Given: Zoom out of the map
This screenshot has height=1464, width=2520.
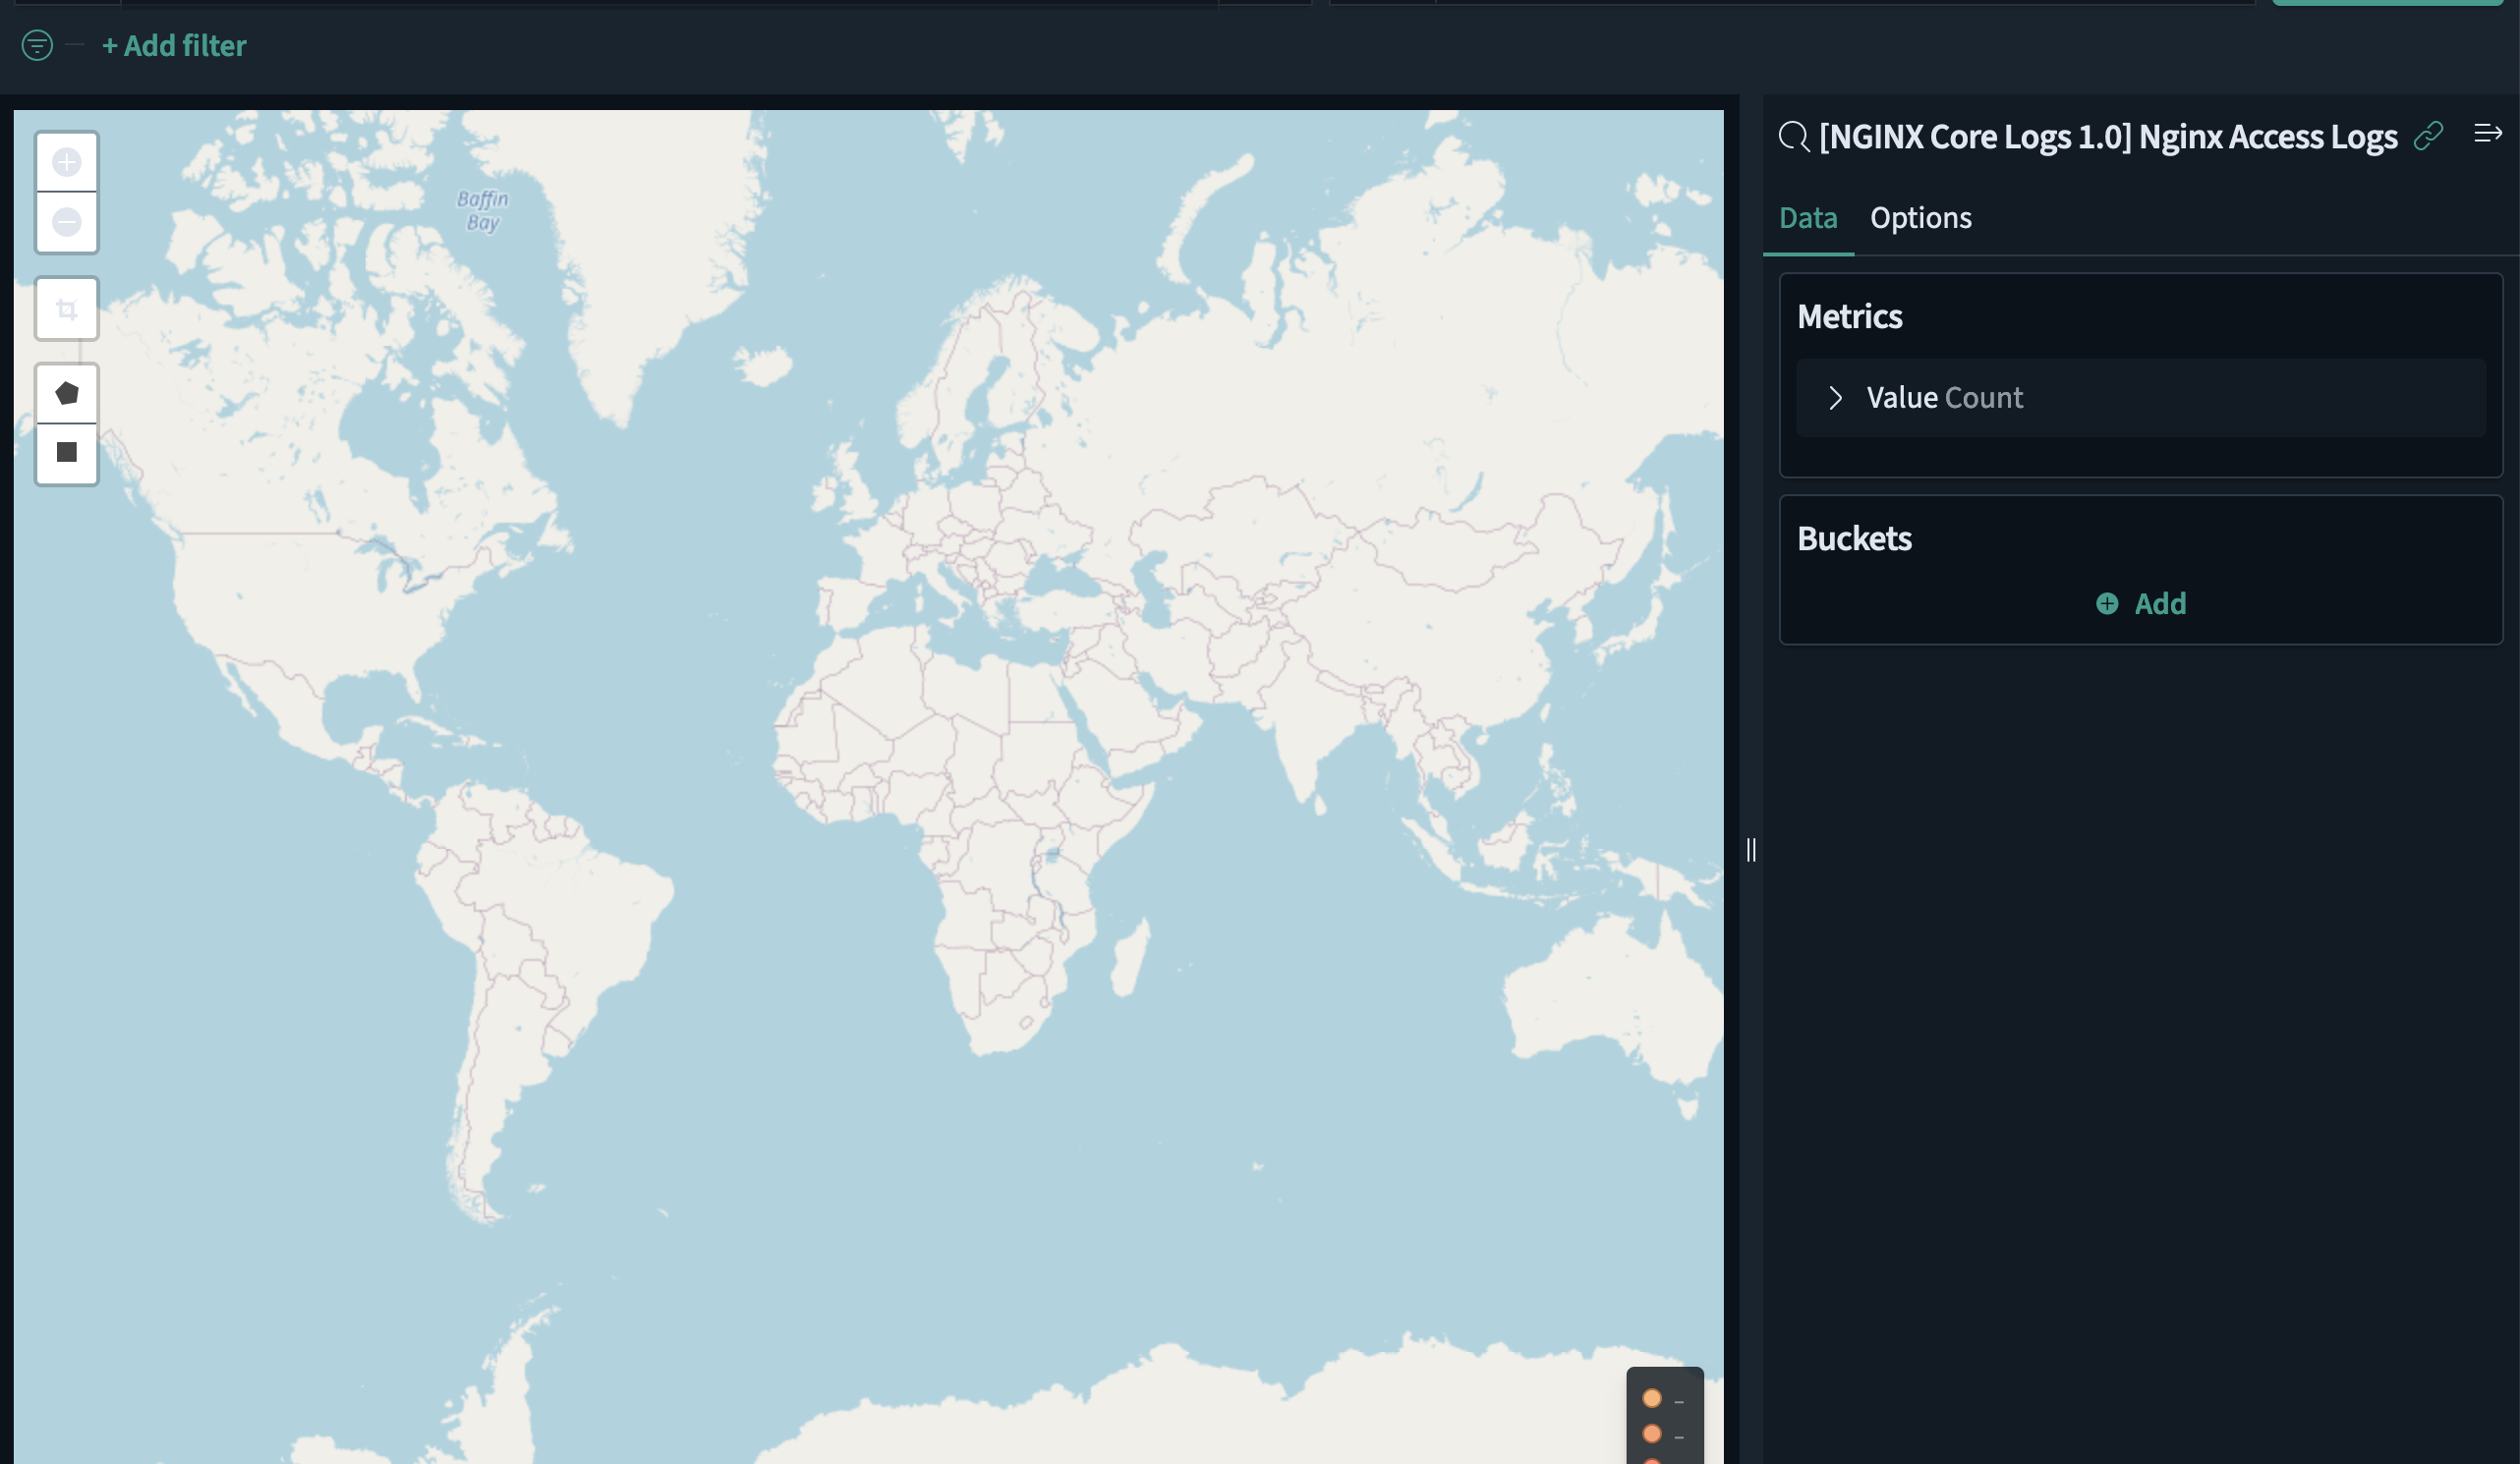Looking at the screenshot, I should coord(67,222).
